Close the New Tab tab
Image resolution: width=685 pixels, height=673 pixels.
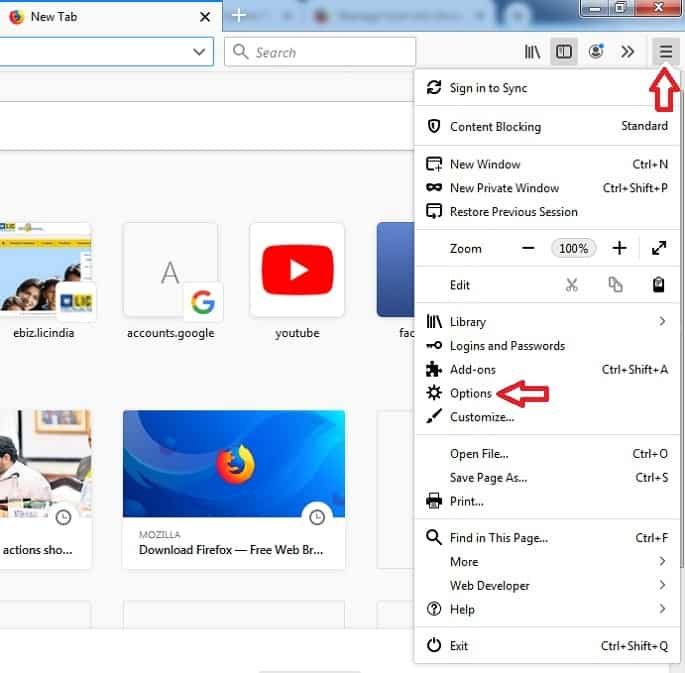(204, 17)
